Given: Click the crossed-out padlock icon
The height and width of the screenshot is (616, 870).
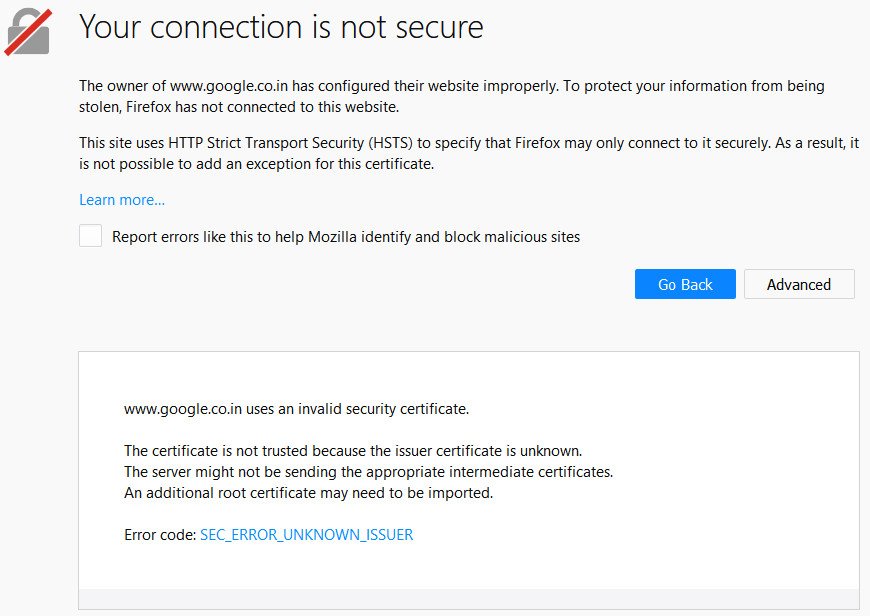Looking at the screenshot, I should (x=28, y=32).
